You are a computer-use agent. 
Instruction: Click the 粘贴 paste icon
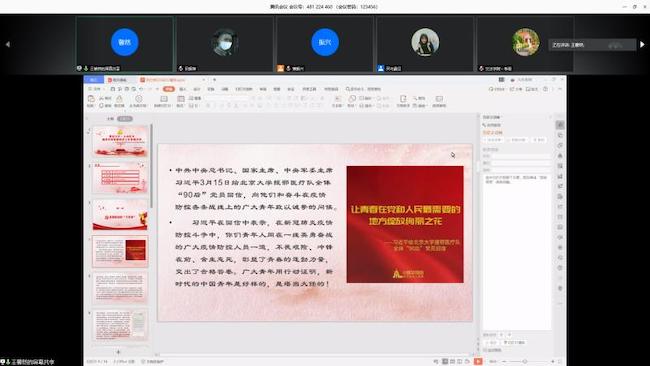(x=90, y=99)
